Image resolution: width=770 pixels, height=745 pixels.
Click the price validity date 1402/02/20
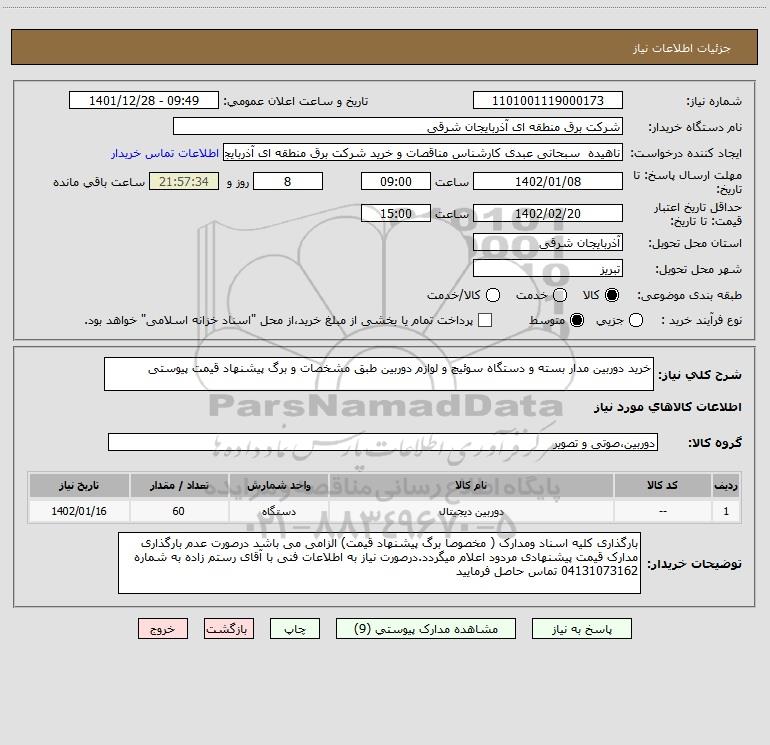(548, 213)
